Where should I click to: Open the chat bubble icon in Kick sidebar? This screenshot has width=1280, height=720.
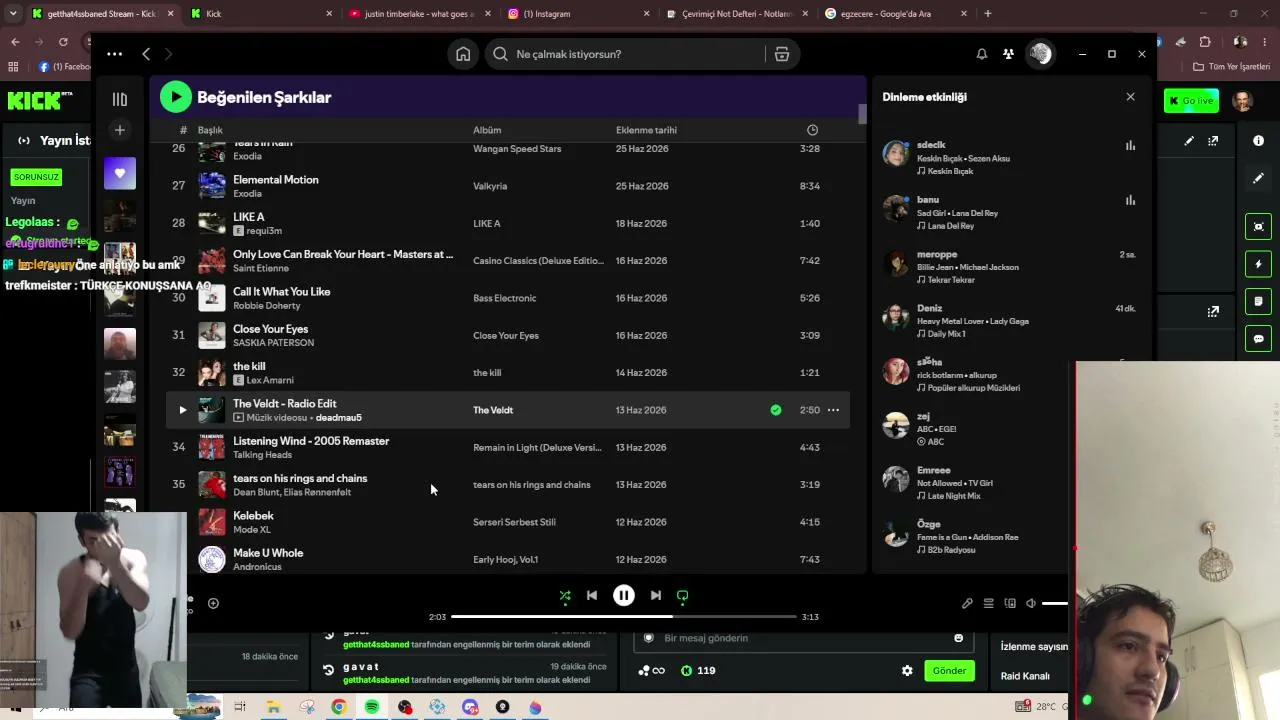1259,339
